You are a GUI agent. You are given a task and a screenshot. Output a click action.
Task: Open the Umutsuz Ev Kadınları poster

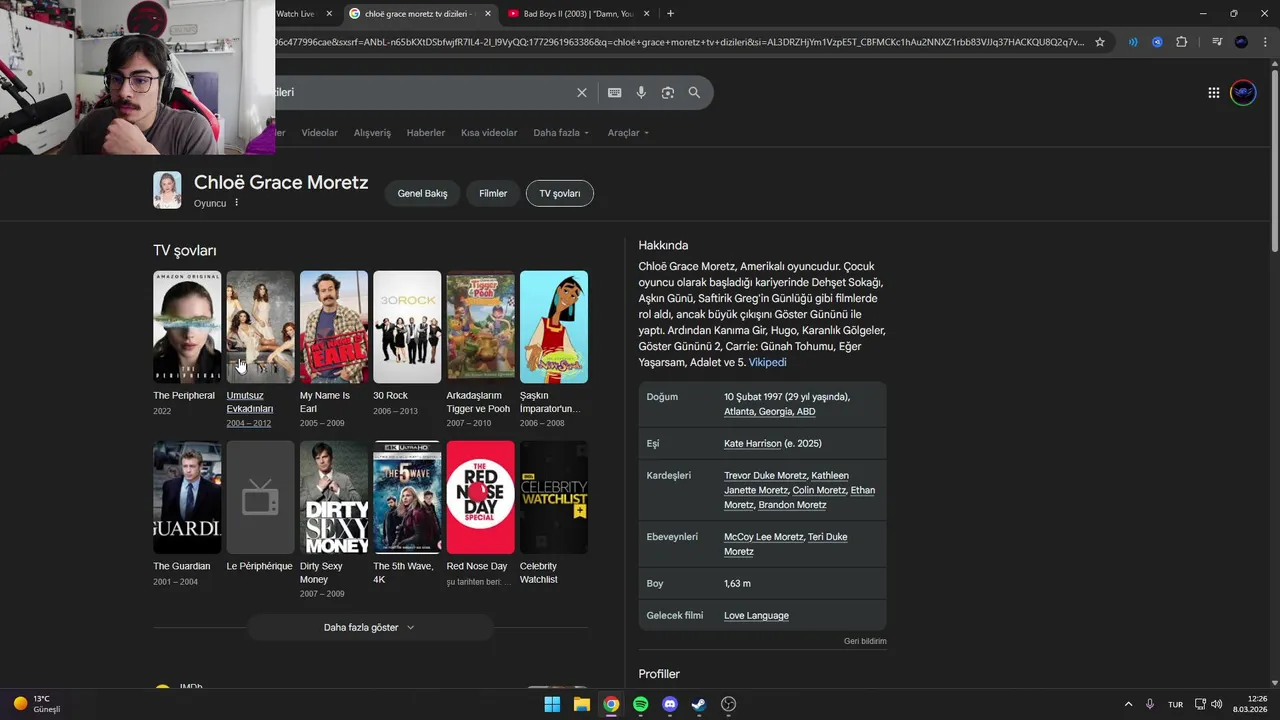pyautogui.click(x=260, y=327)
